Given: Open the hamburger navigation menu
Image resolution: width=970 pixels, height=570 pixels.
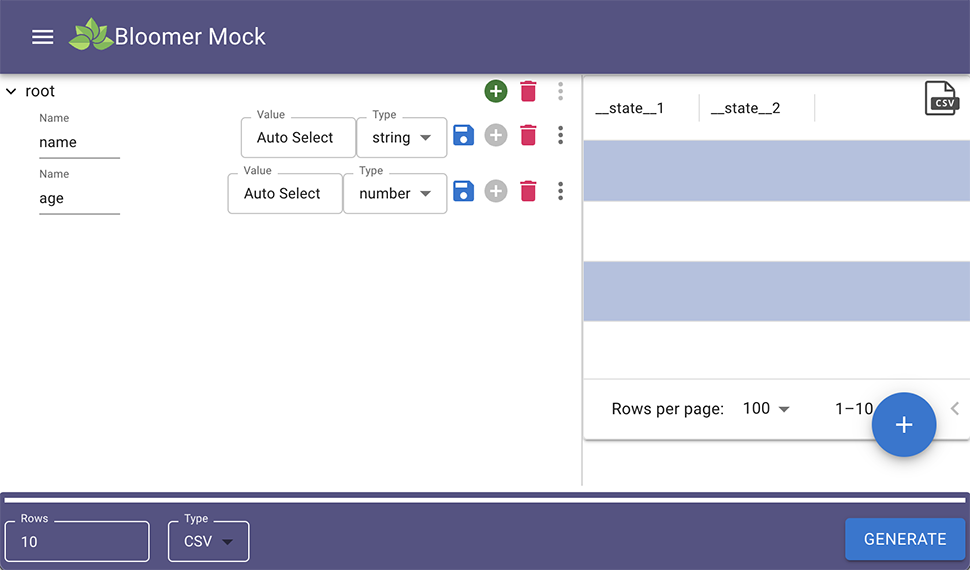Looking at the screenshot, I should coord(43,37).
